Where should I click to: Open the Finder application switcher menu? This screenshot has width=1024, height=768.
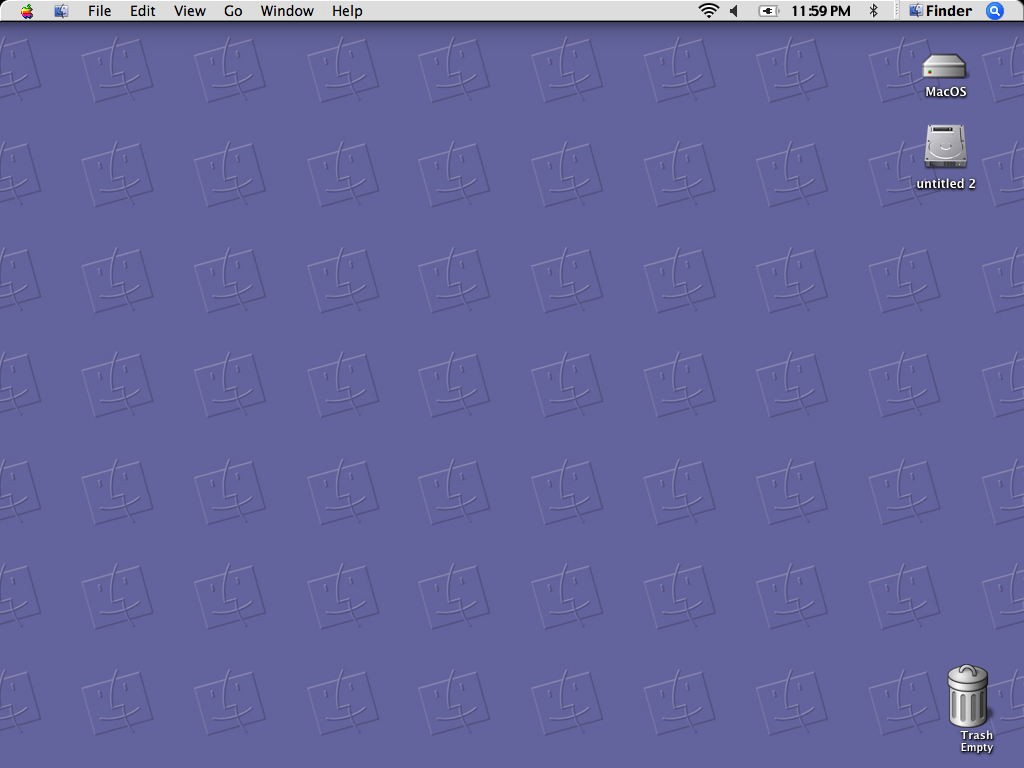pos(940,11)
